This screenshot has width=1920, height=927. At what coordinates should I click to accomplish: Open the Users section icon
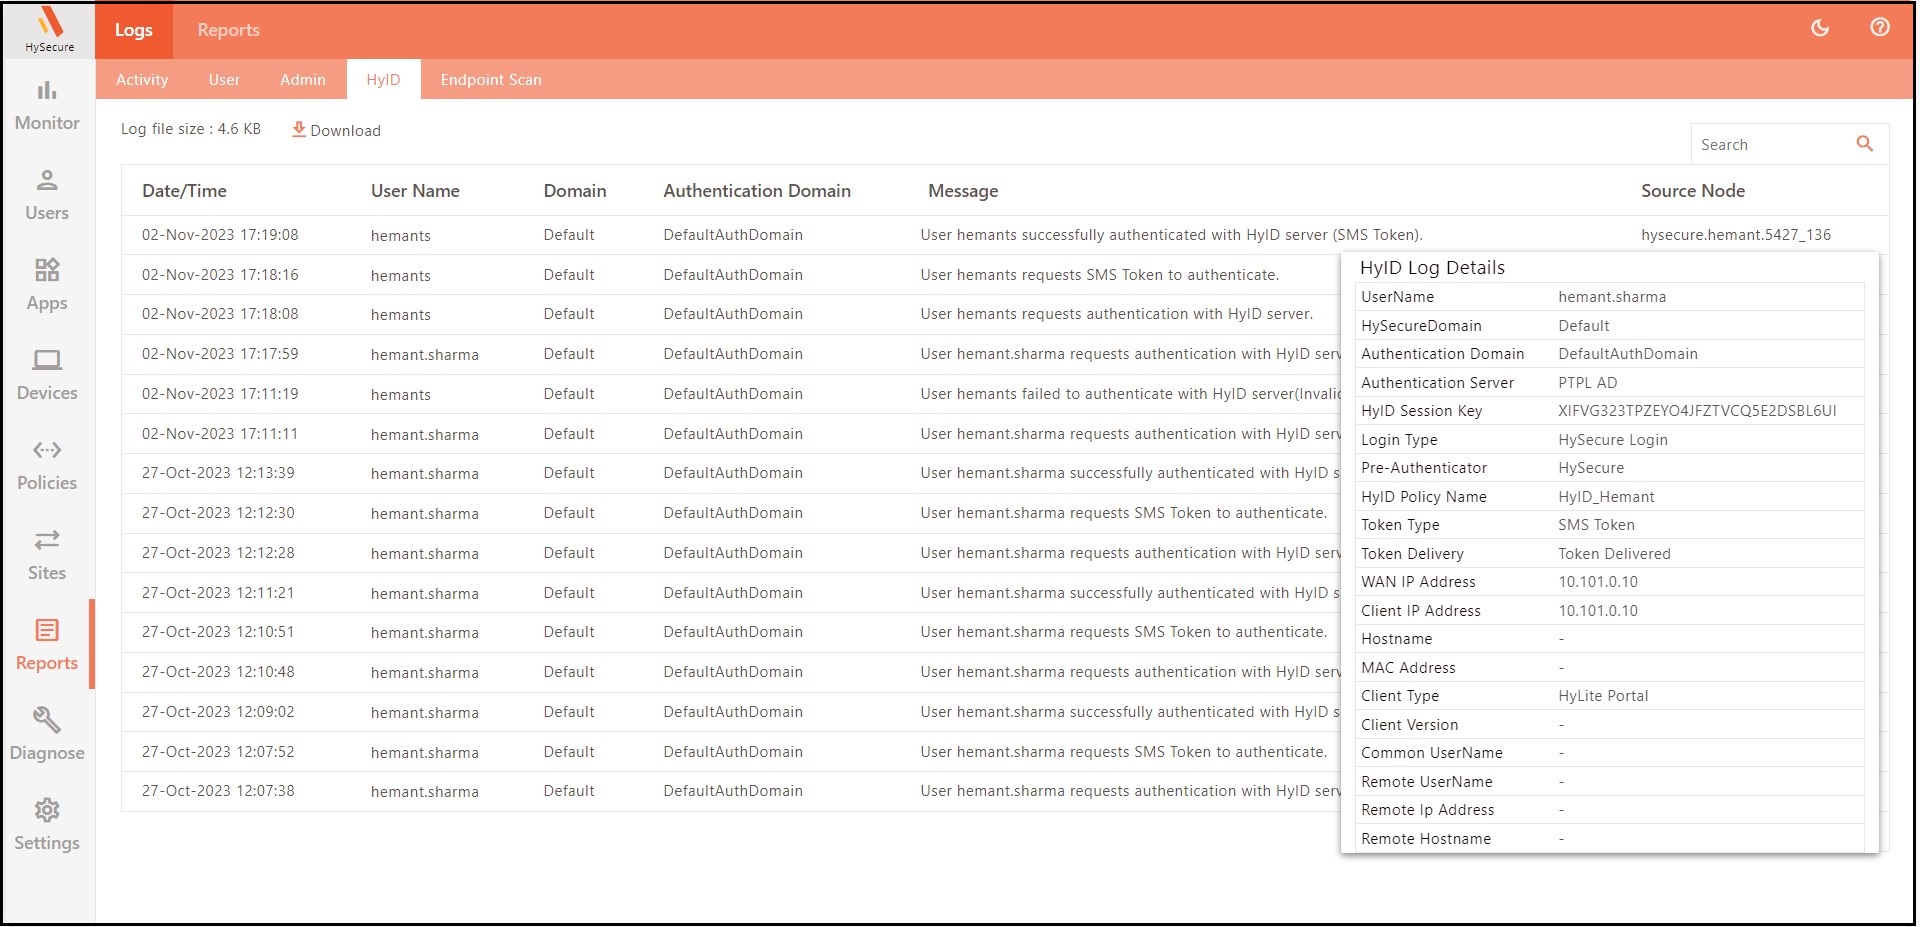(x=47, y=181)
